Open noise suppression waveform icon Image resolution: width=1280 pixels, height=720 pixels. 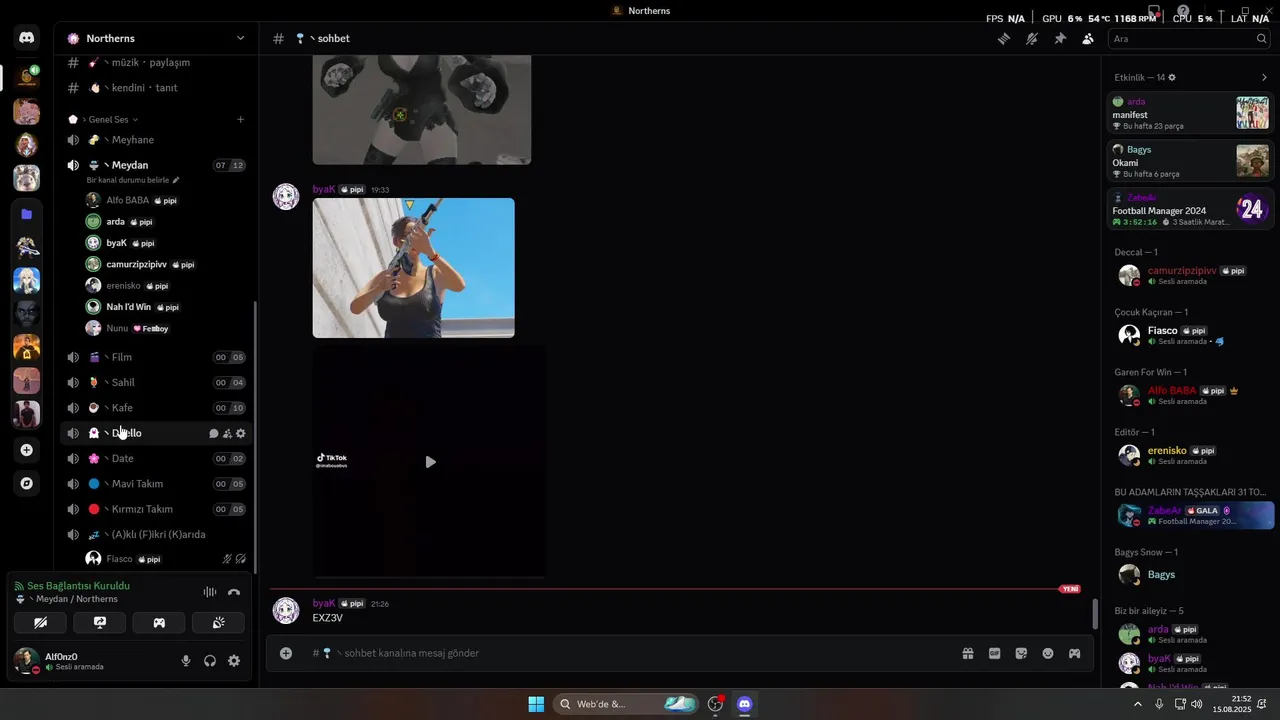click(x=210, y=592)
